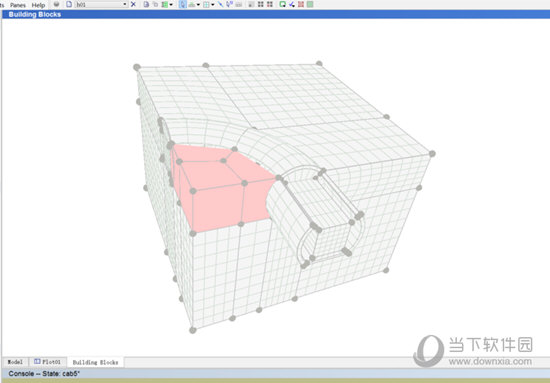Click the Building Blocks pane title bar

click(276, 14)
